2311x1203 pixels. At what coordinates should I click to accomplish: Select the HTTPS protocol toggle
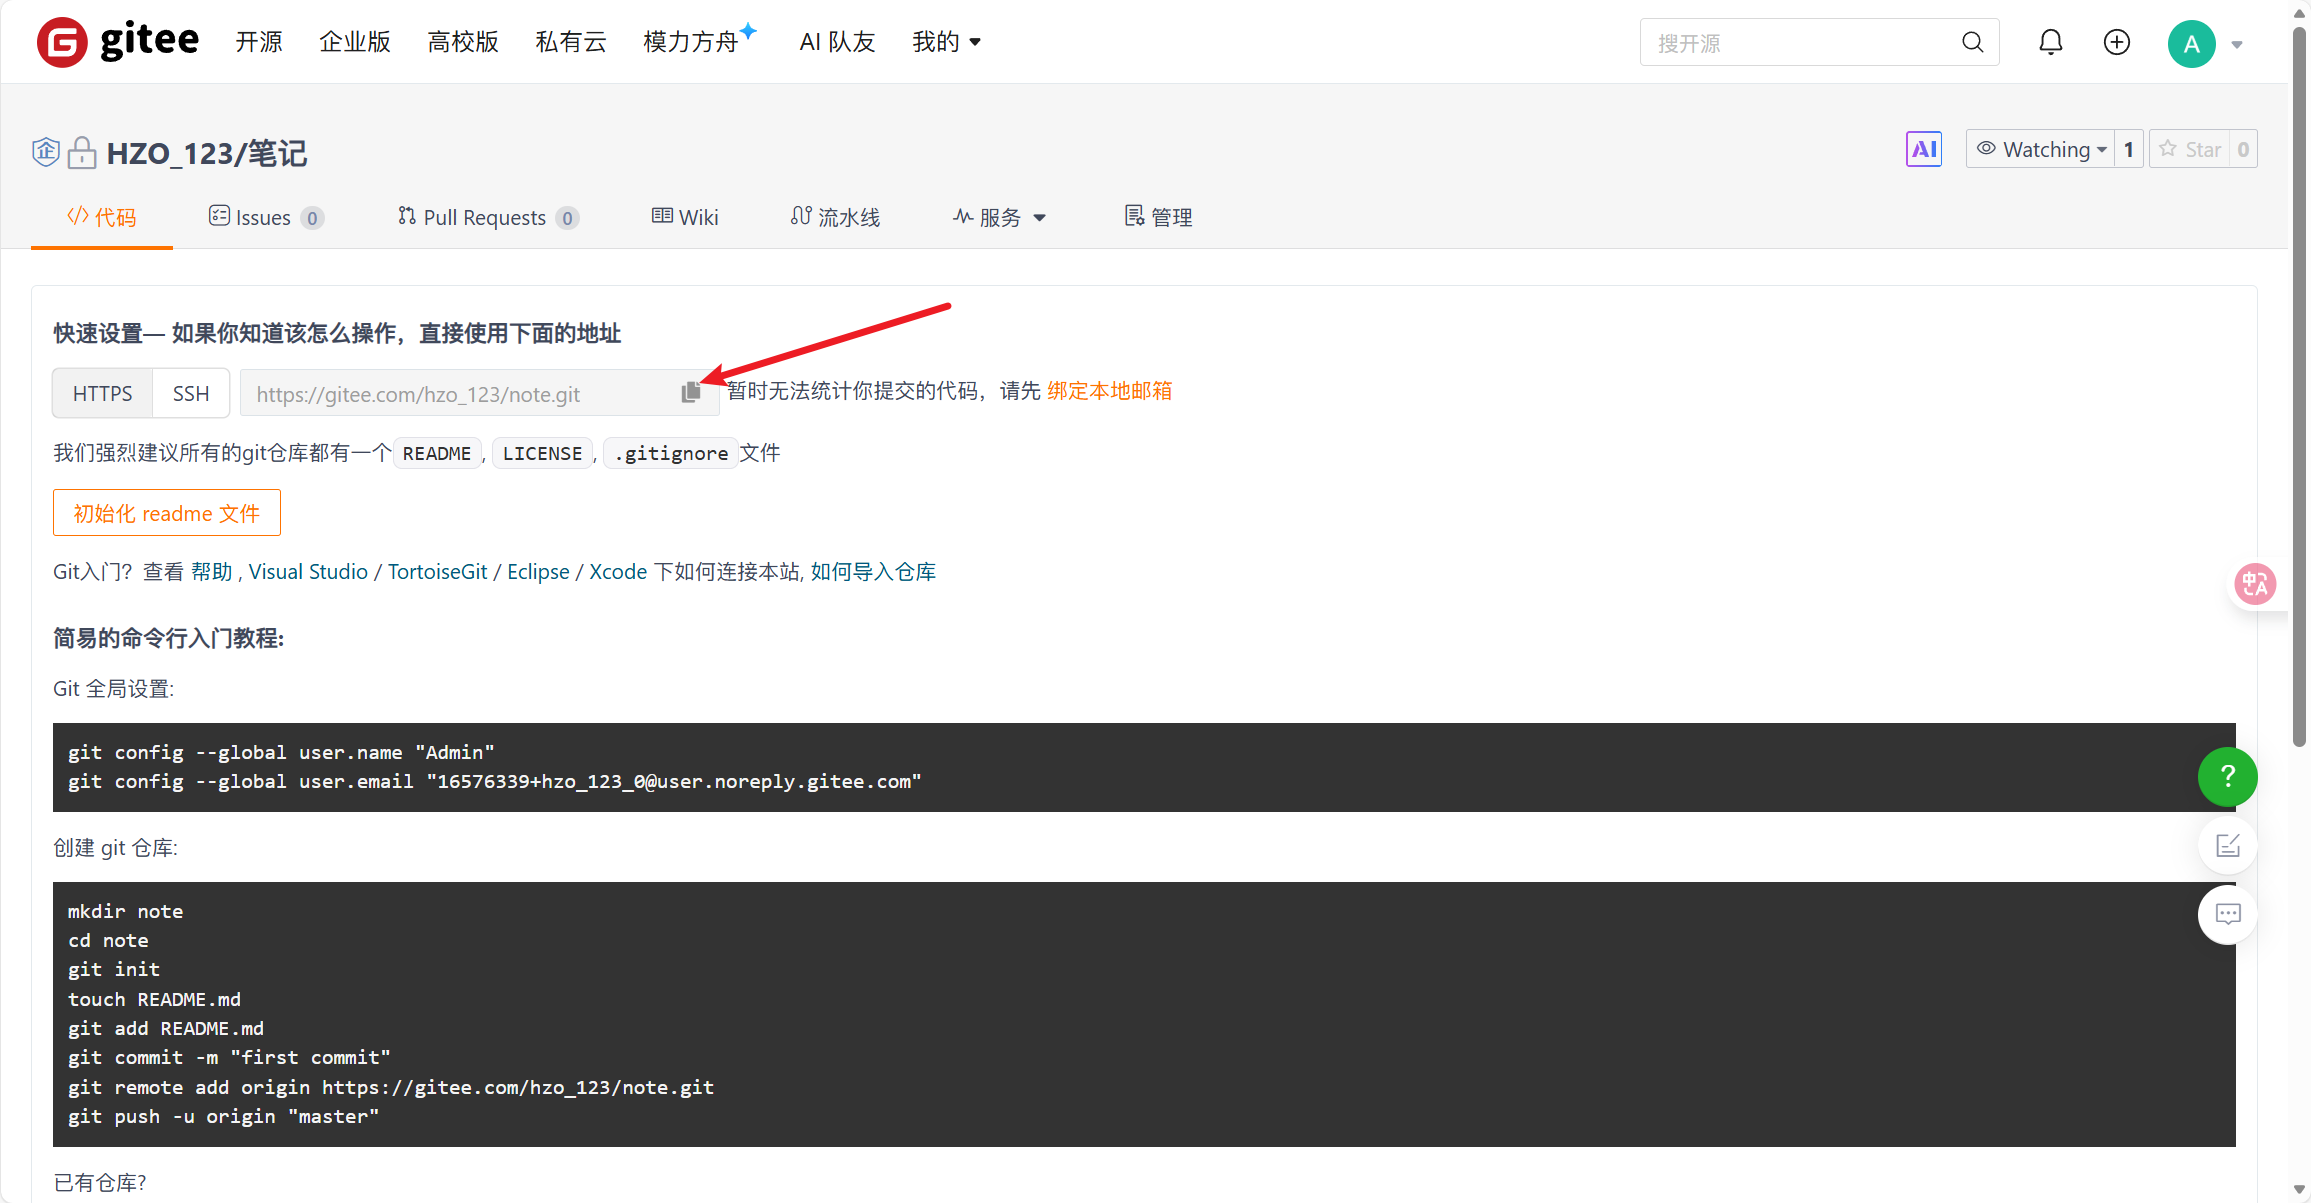pos(102,393)
